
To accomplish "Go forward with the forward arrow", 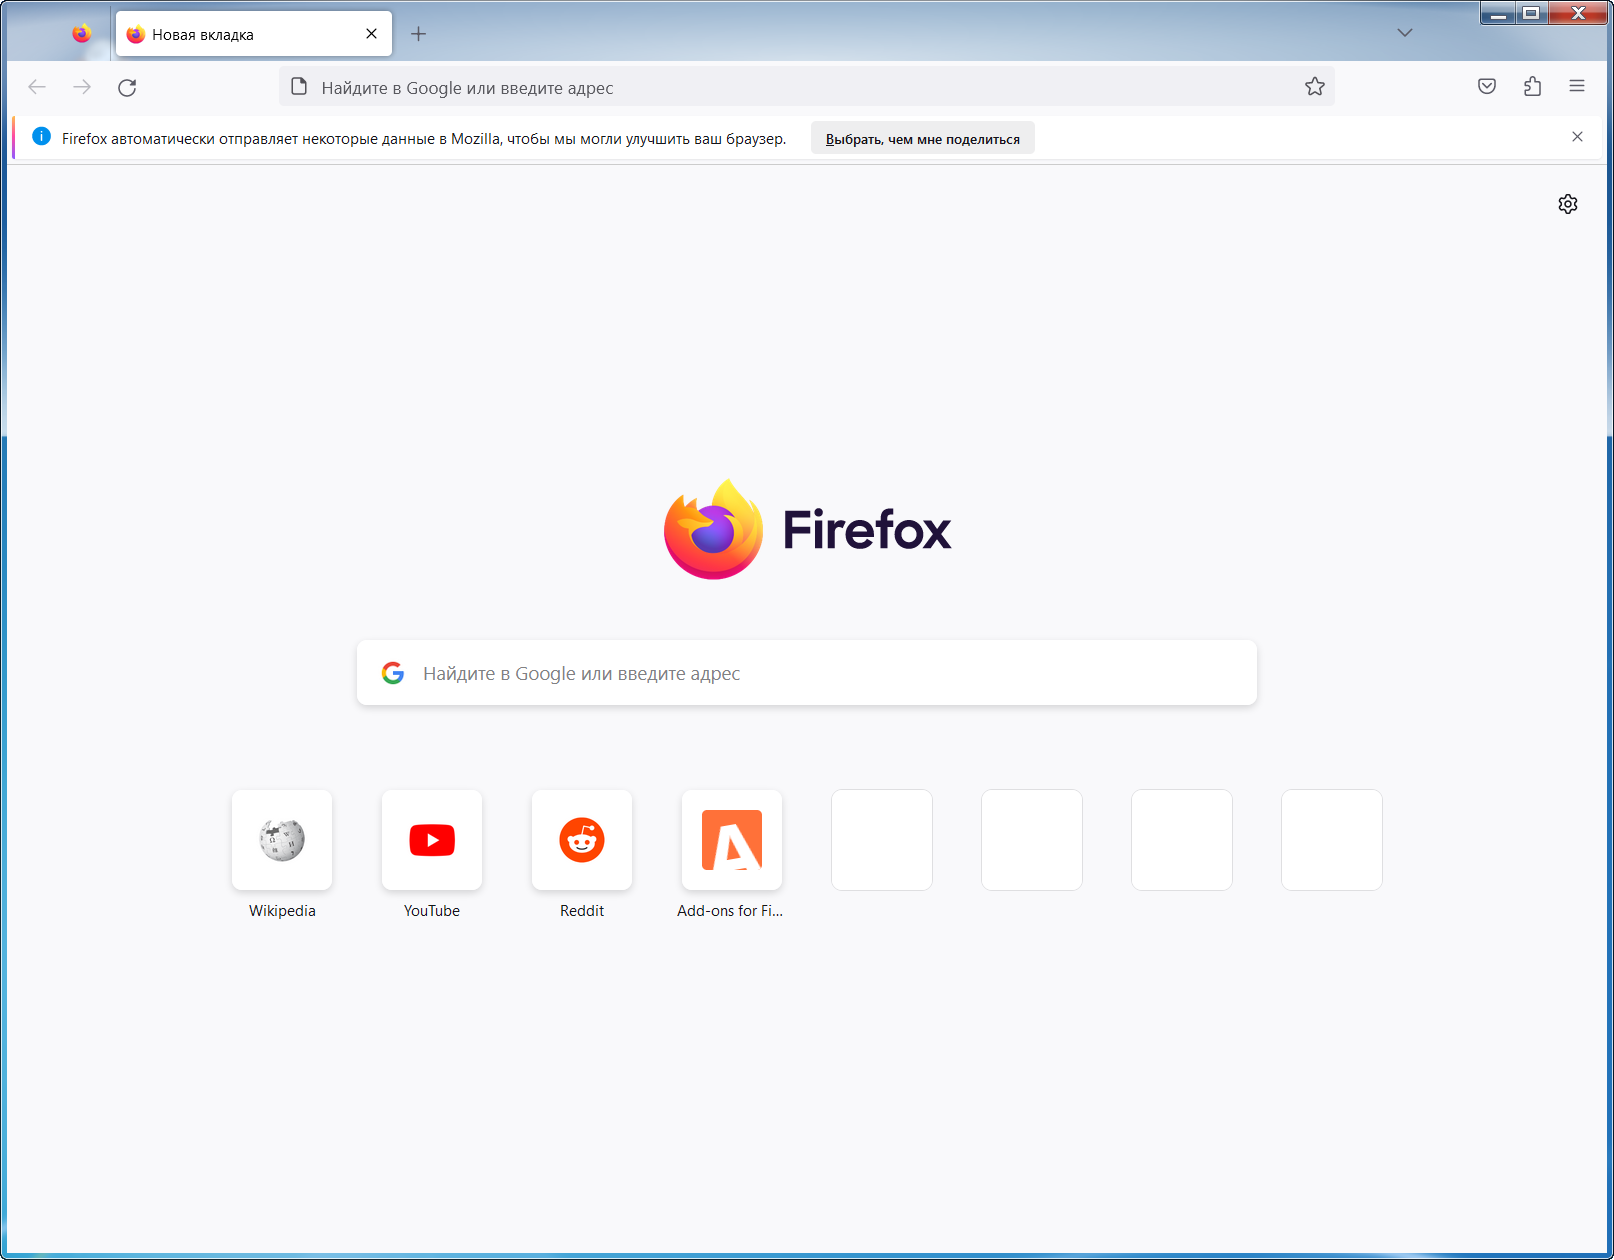I will 82,87.
